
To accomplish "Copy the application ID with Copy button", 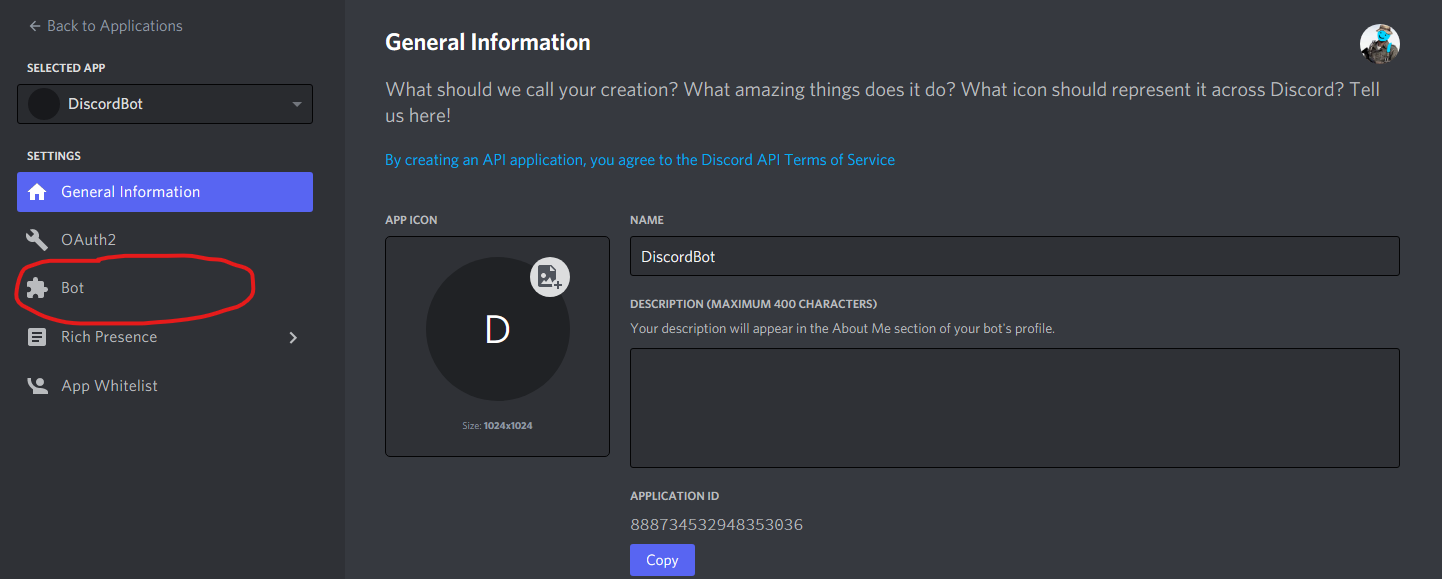I will [662, 560].
